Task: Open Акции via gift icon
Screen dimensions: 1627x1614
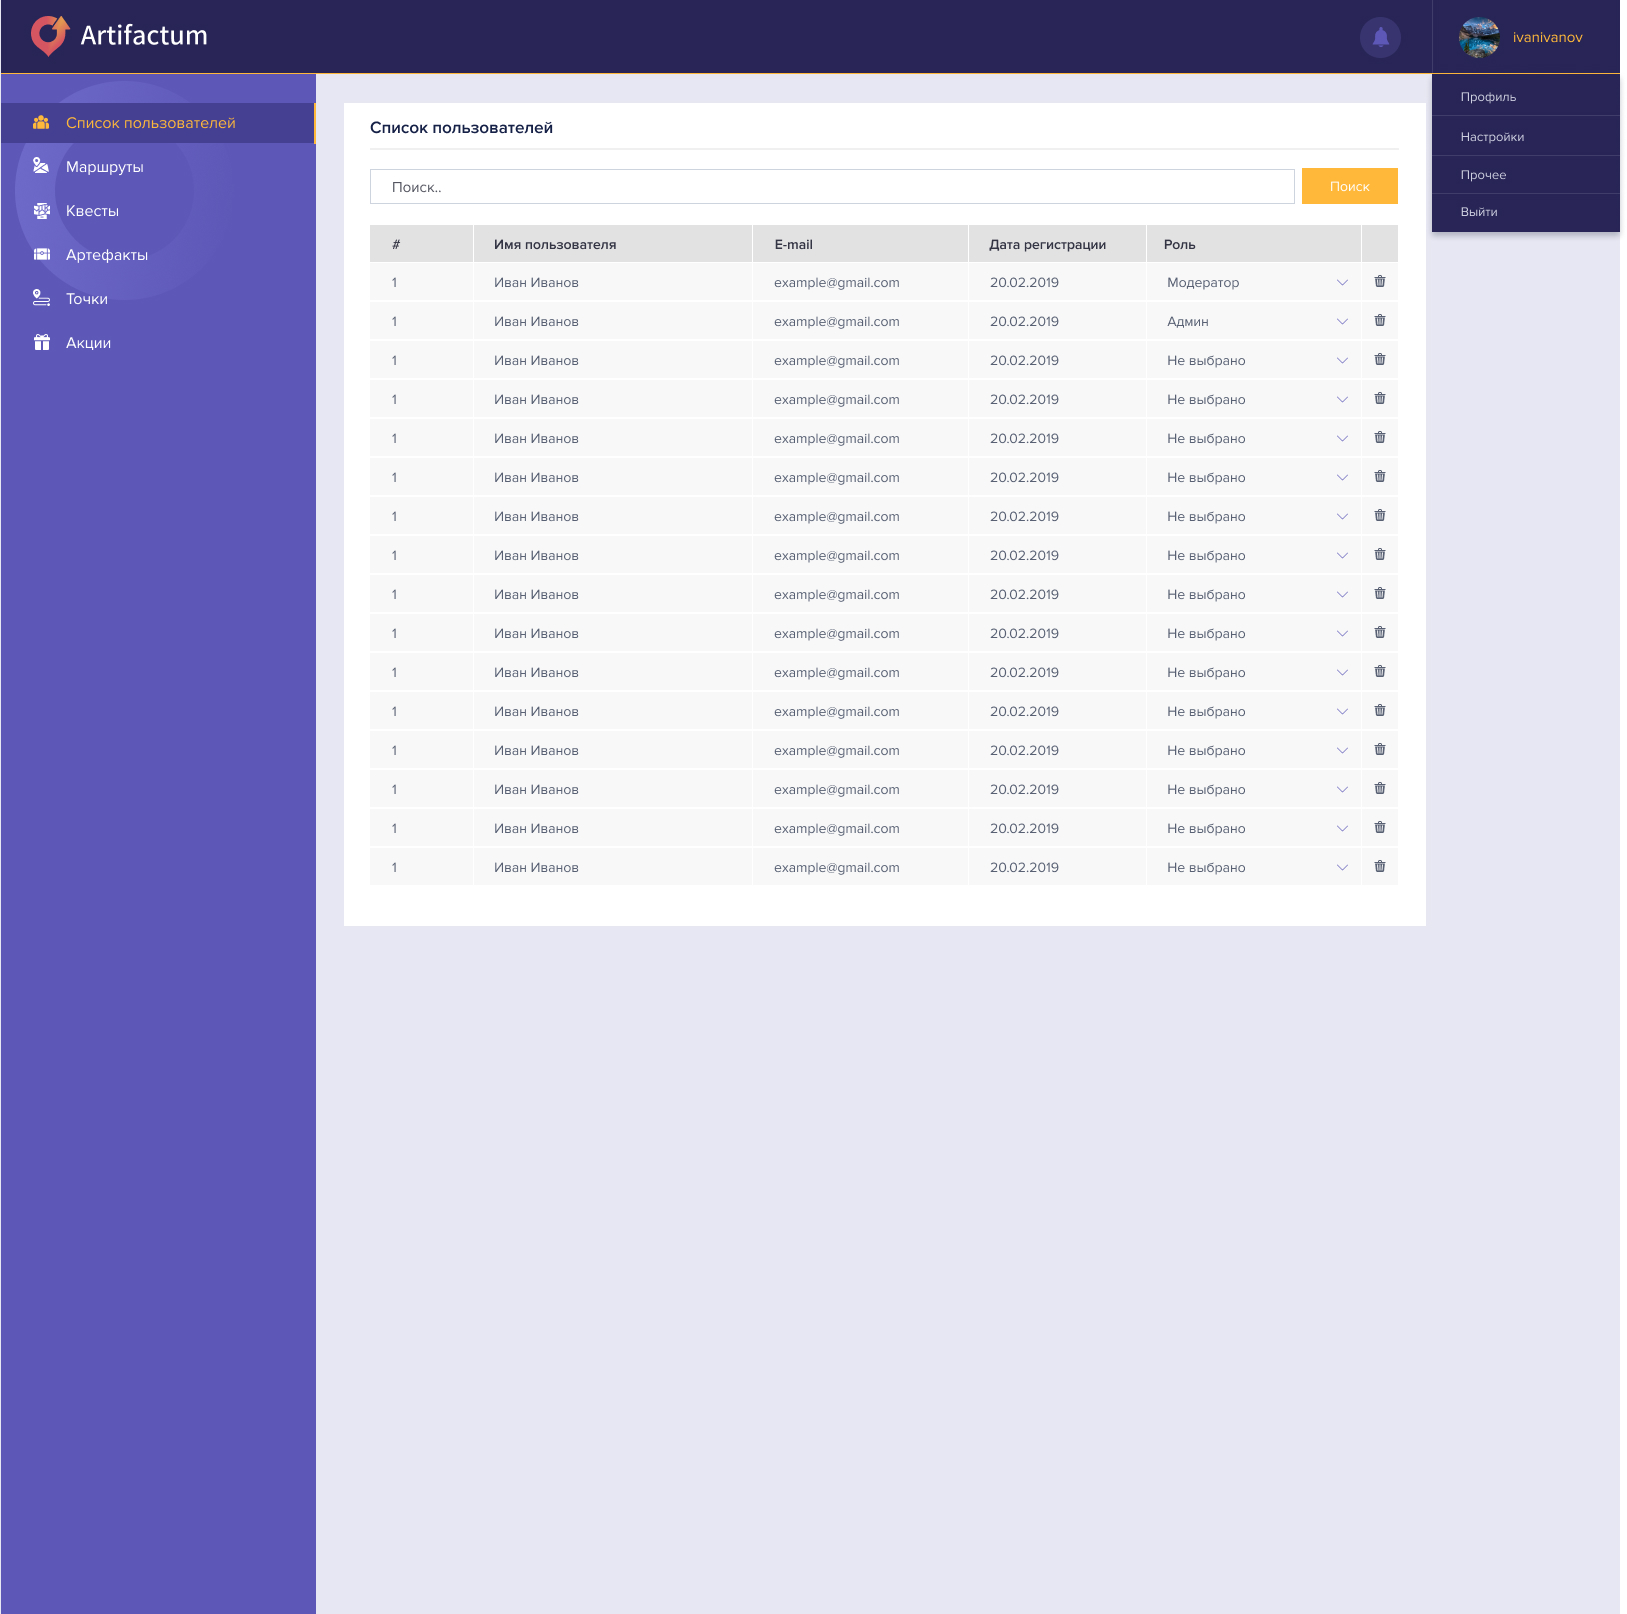Action: [41, 342]
